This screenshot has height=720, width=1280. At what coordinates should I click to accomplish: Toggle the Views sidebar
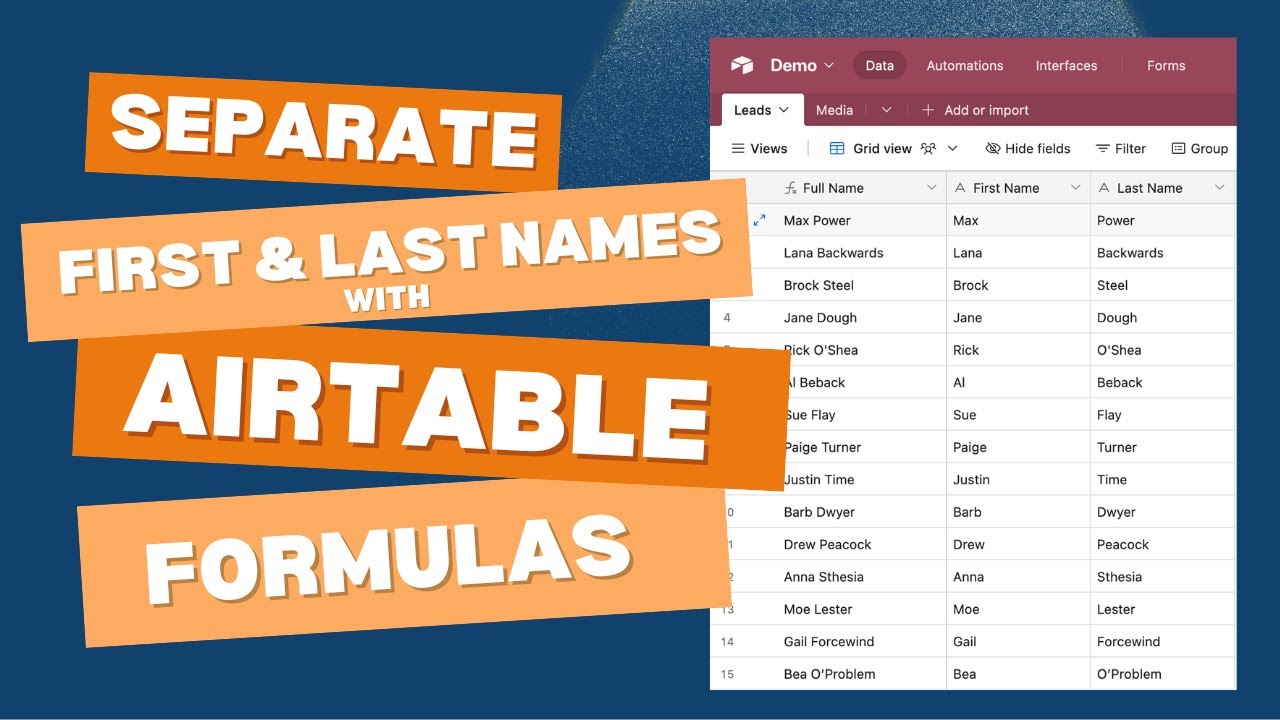(x=759, y=148)
